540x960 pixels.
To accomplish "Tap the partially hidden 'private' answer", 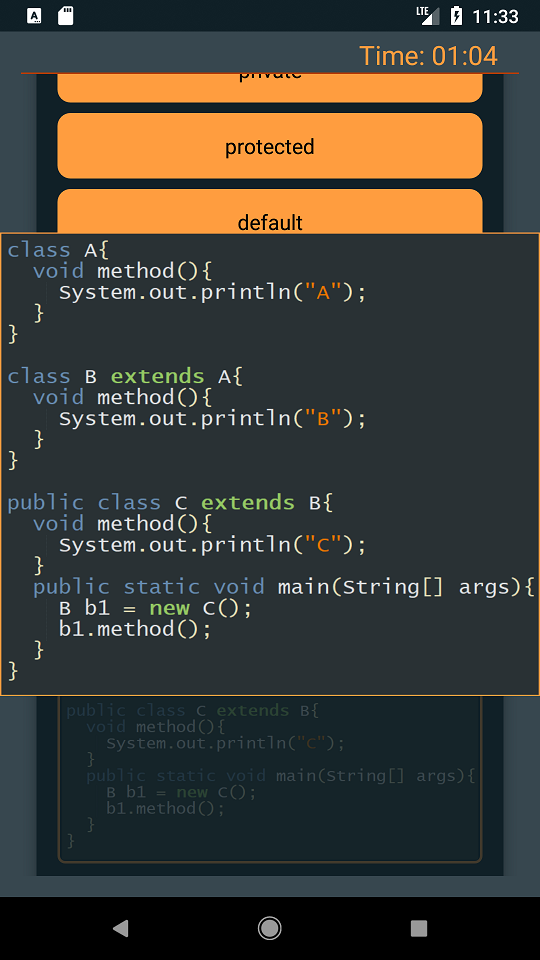I will [x=269, y=88].
